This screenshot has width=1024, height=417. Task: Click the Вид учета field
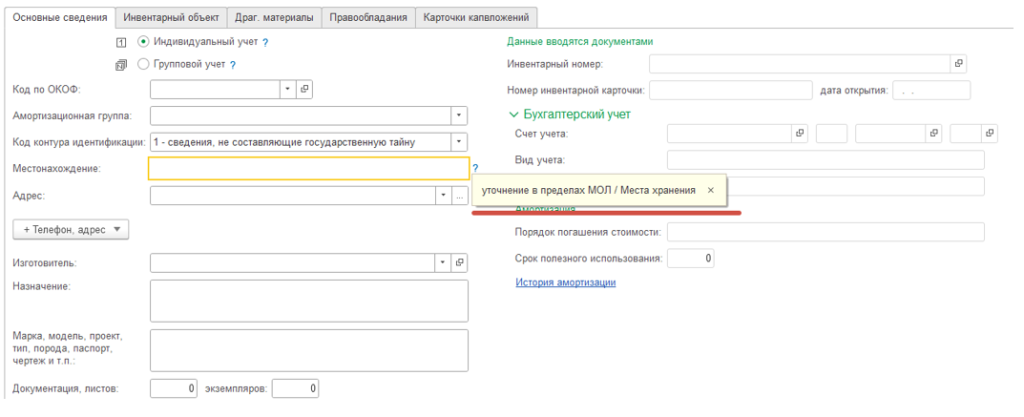[825, 159]
